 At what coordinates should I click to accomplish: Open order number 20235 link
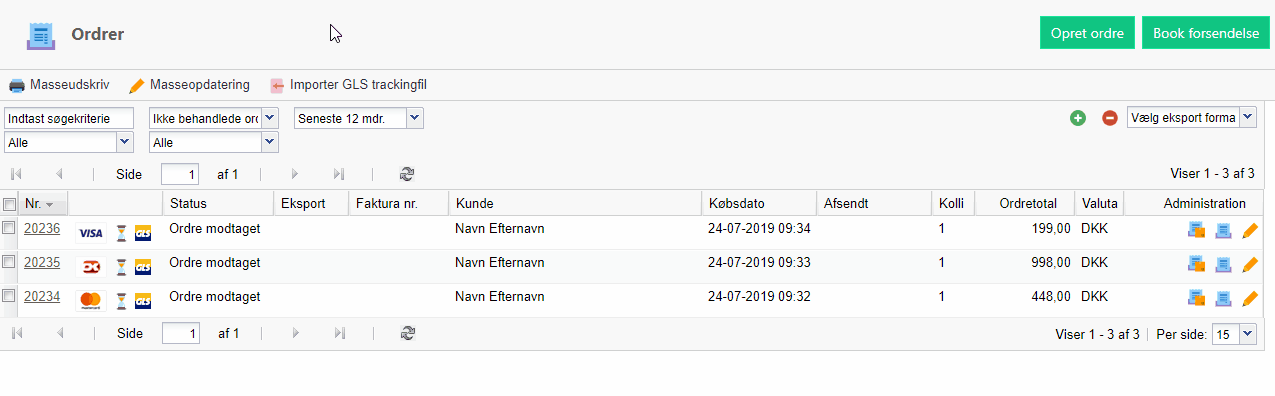click(x=42, y=262)
